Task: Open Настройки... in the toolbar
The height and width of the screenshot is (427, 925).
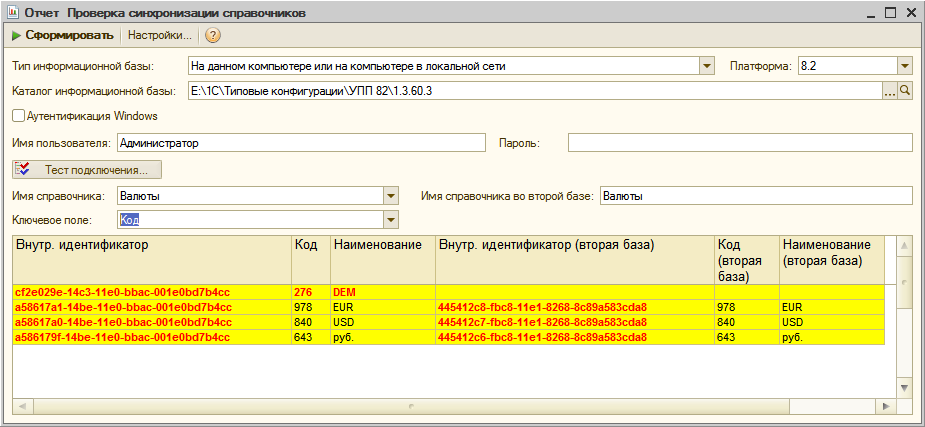Action: point(160,35)
